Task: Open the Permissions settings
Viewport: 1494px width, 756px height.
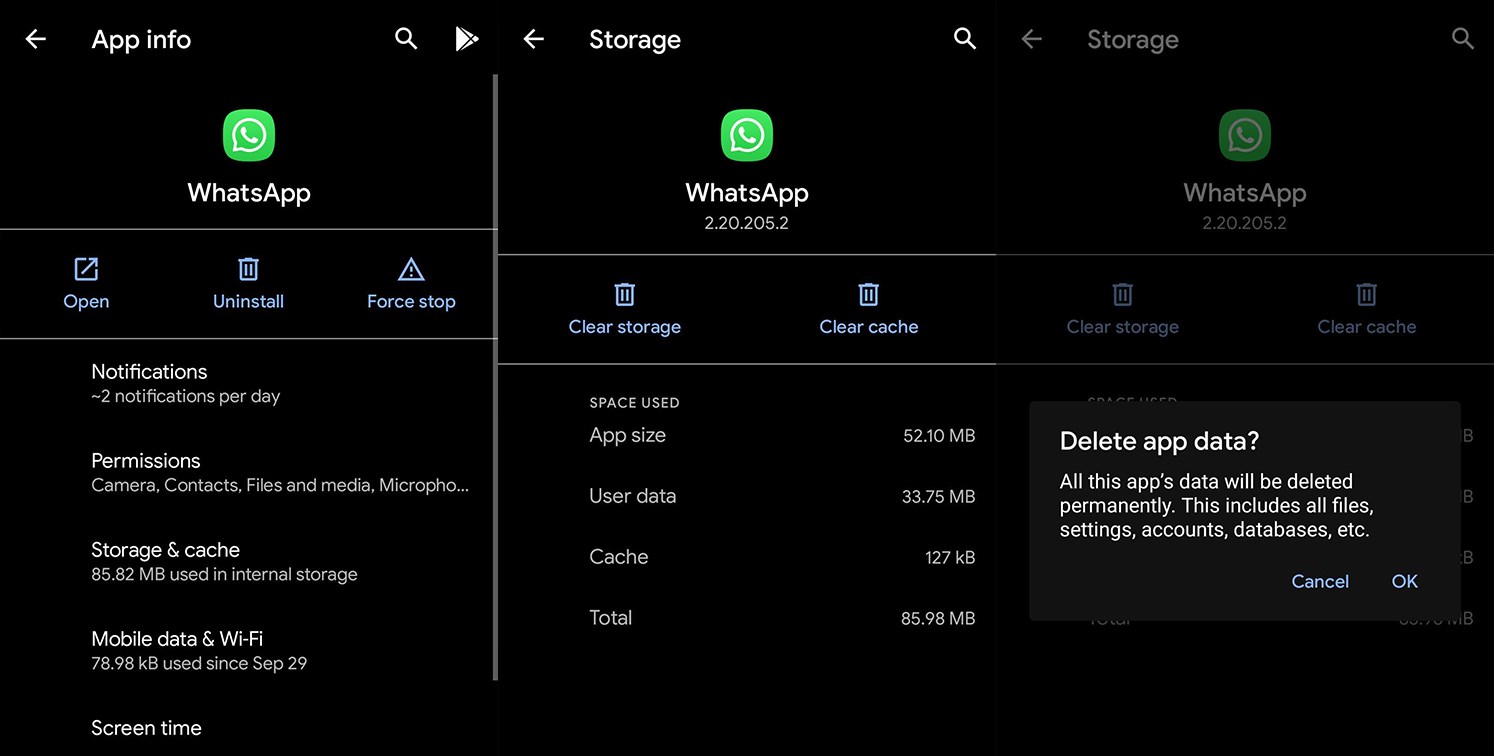Action: click(x=248, y=472)
